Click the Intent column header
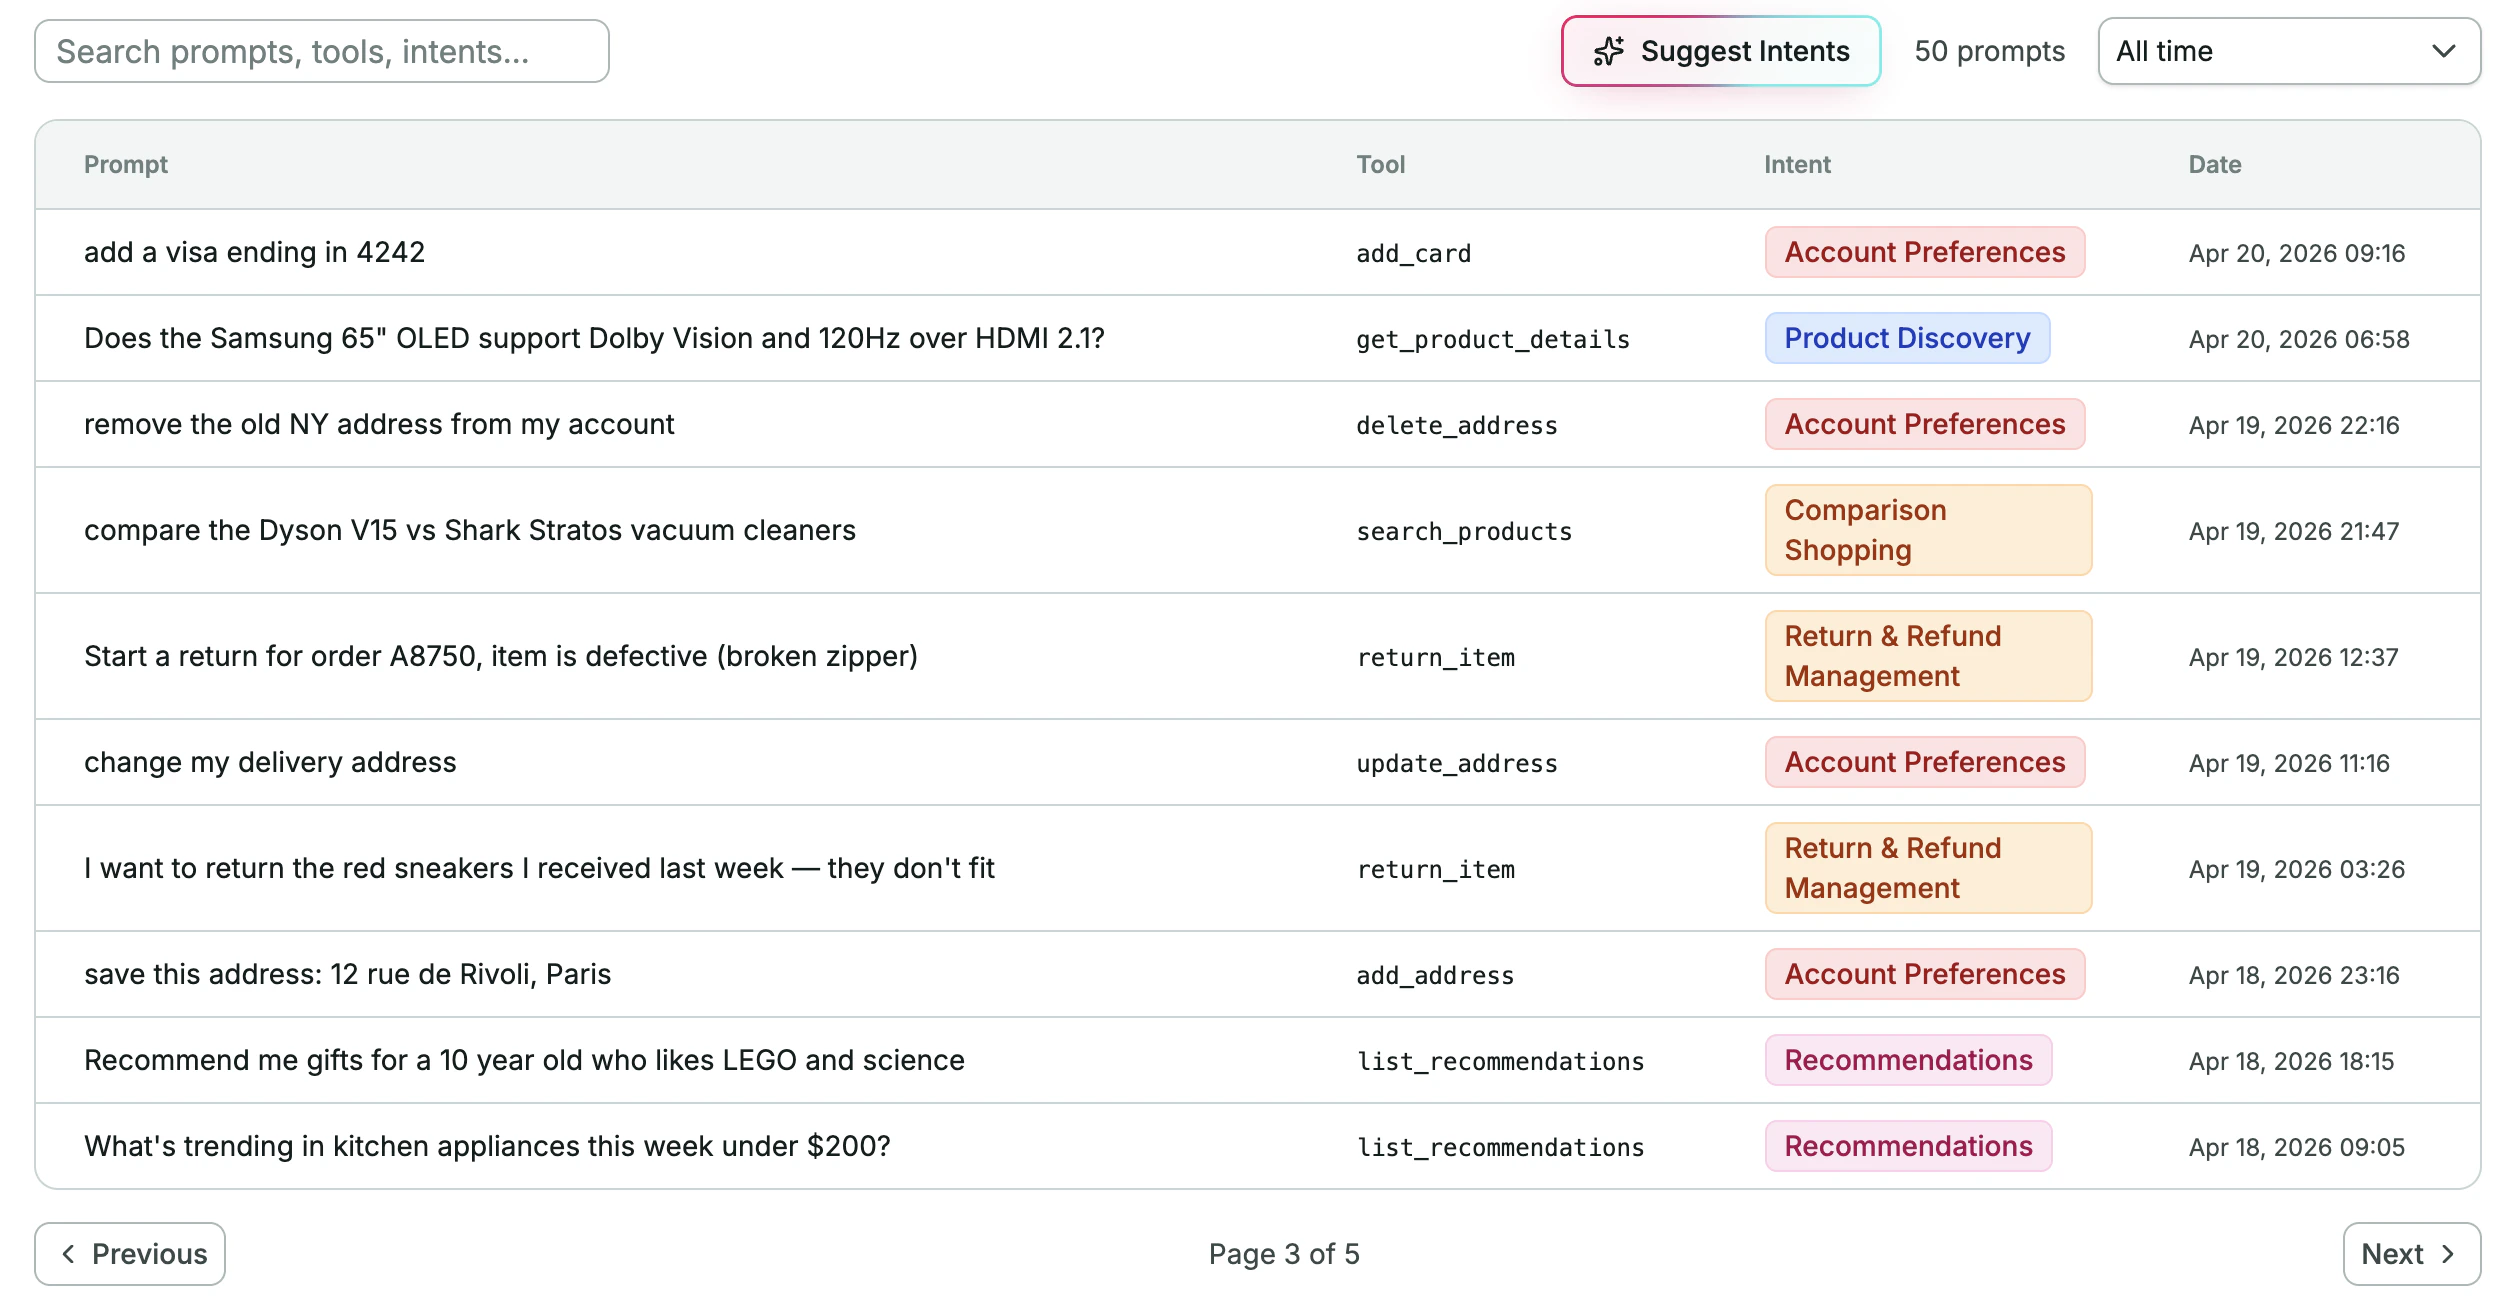The width and height of the screenshot is (2510, 1308). (1797, 165)
